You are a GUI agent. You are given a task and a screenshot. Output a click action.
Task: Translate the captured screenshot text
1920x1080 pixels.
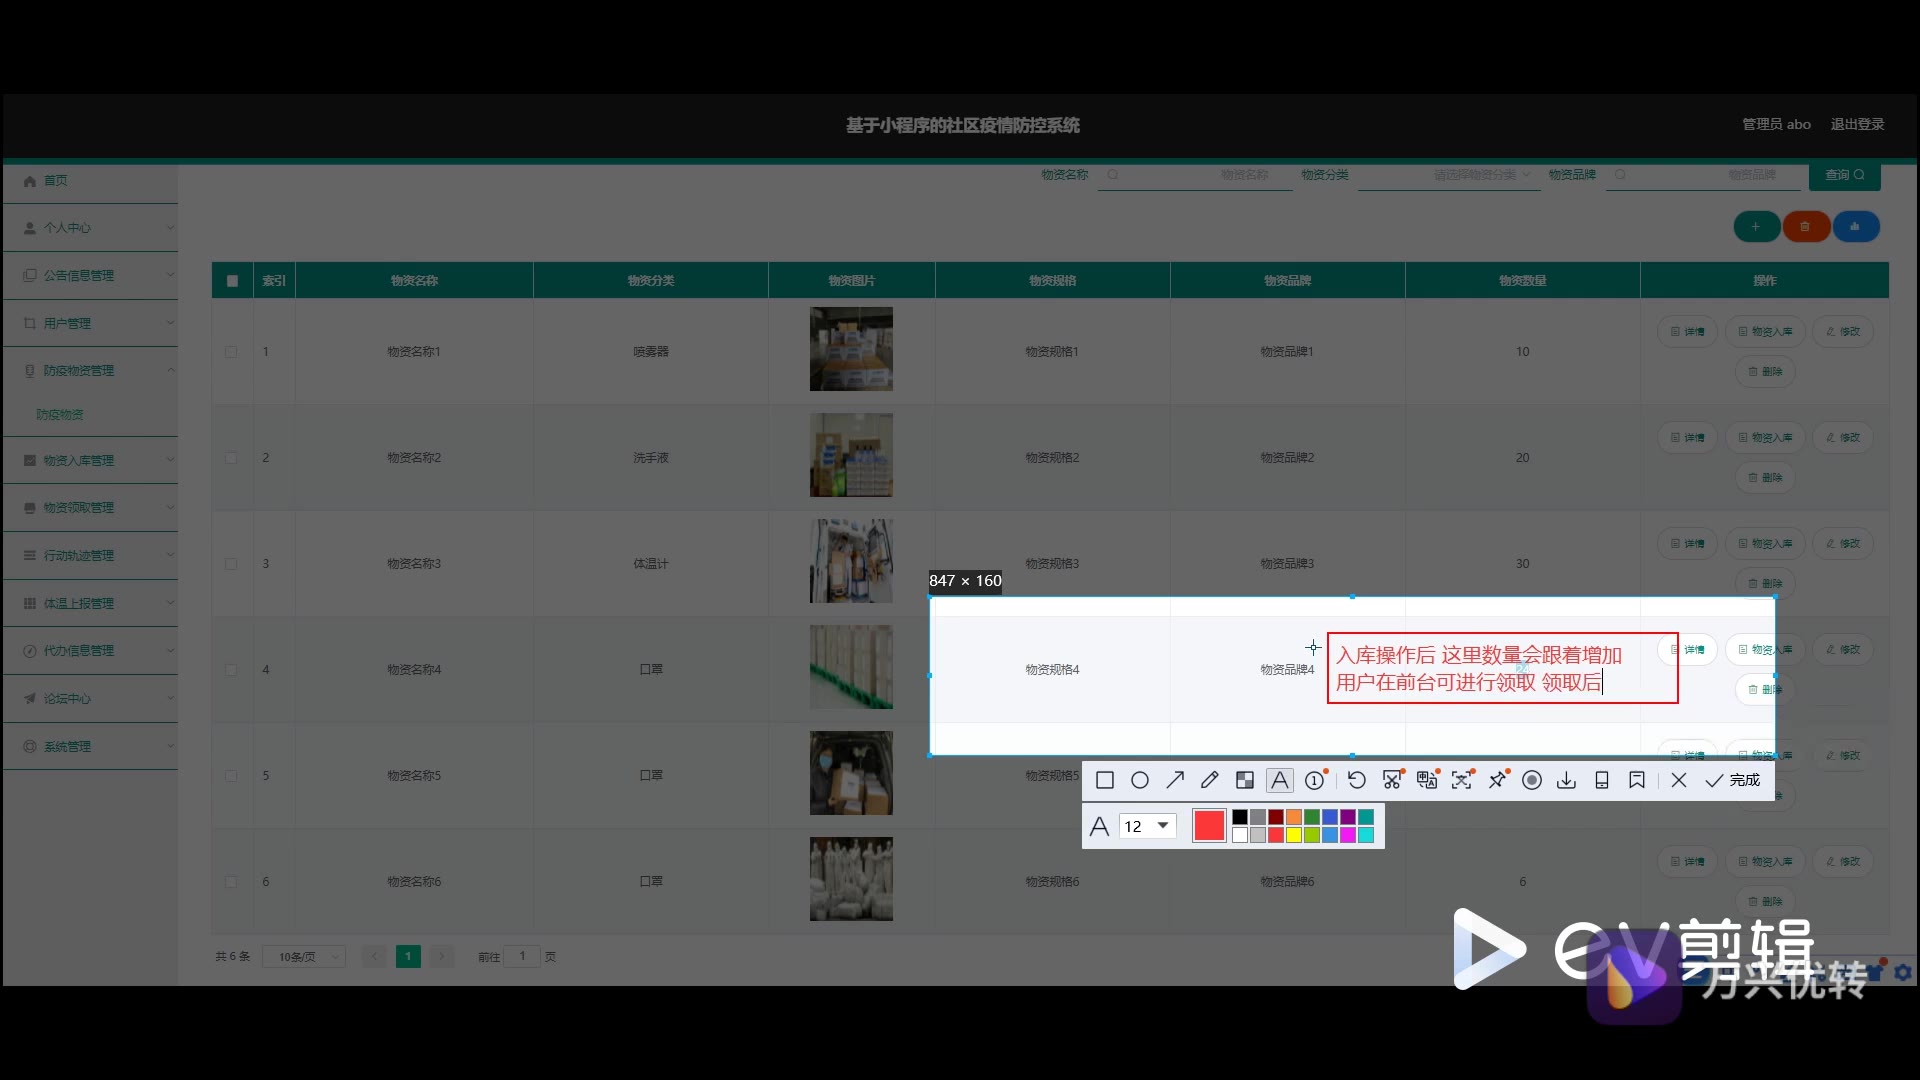(x=1427, y=780)
